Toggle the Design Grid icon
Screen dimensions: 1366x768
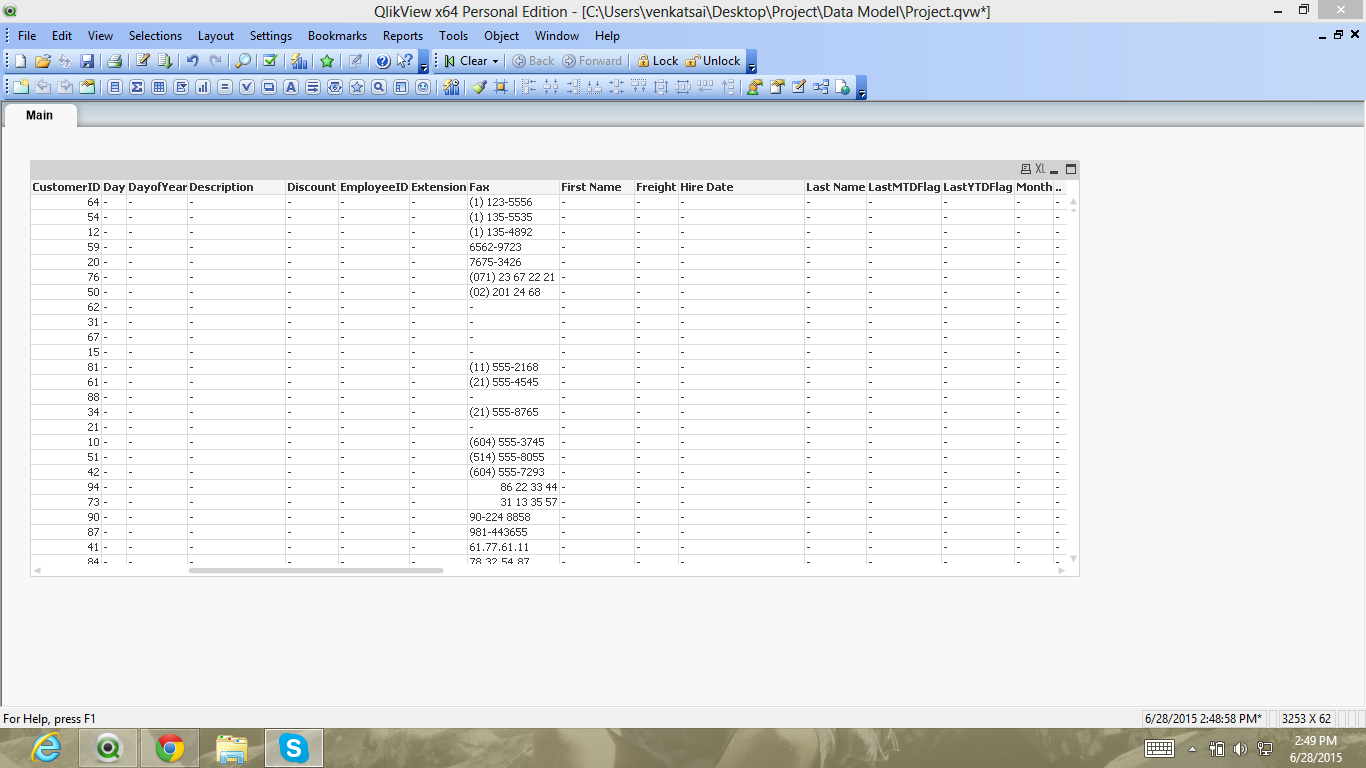pyautogui.click(x=501, y=87)
